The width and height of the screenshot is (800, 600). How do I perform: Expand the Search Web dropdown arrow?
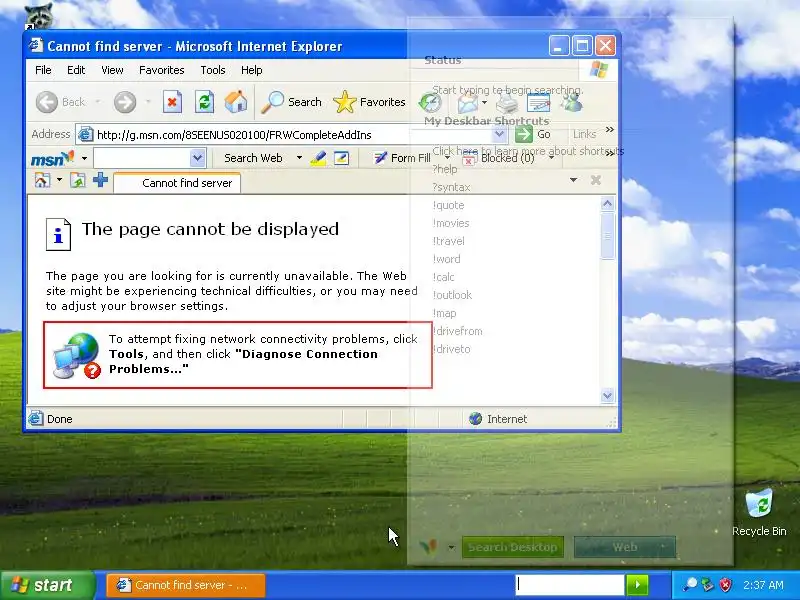(299, 158)
